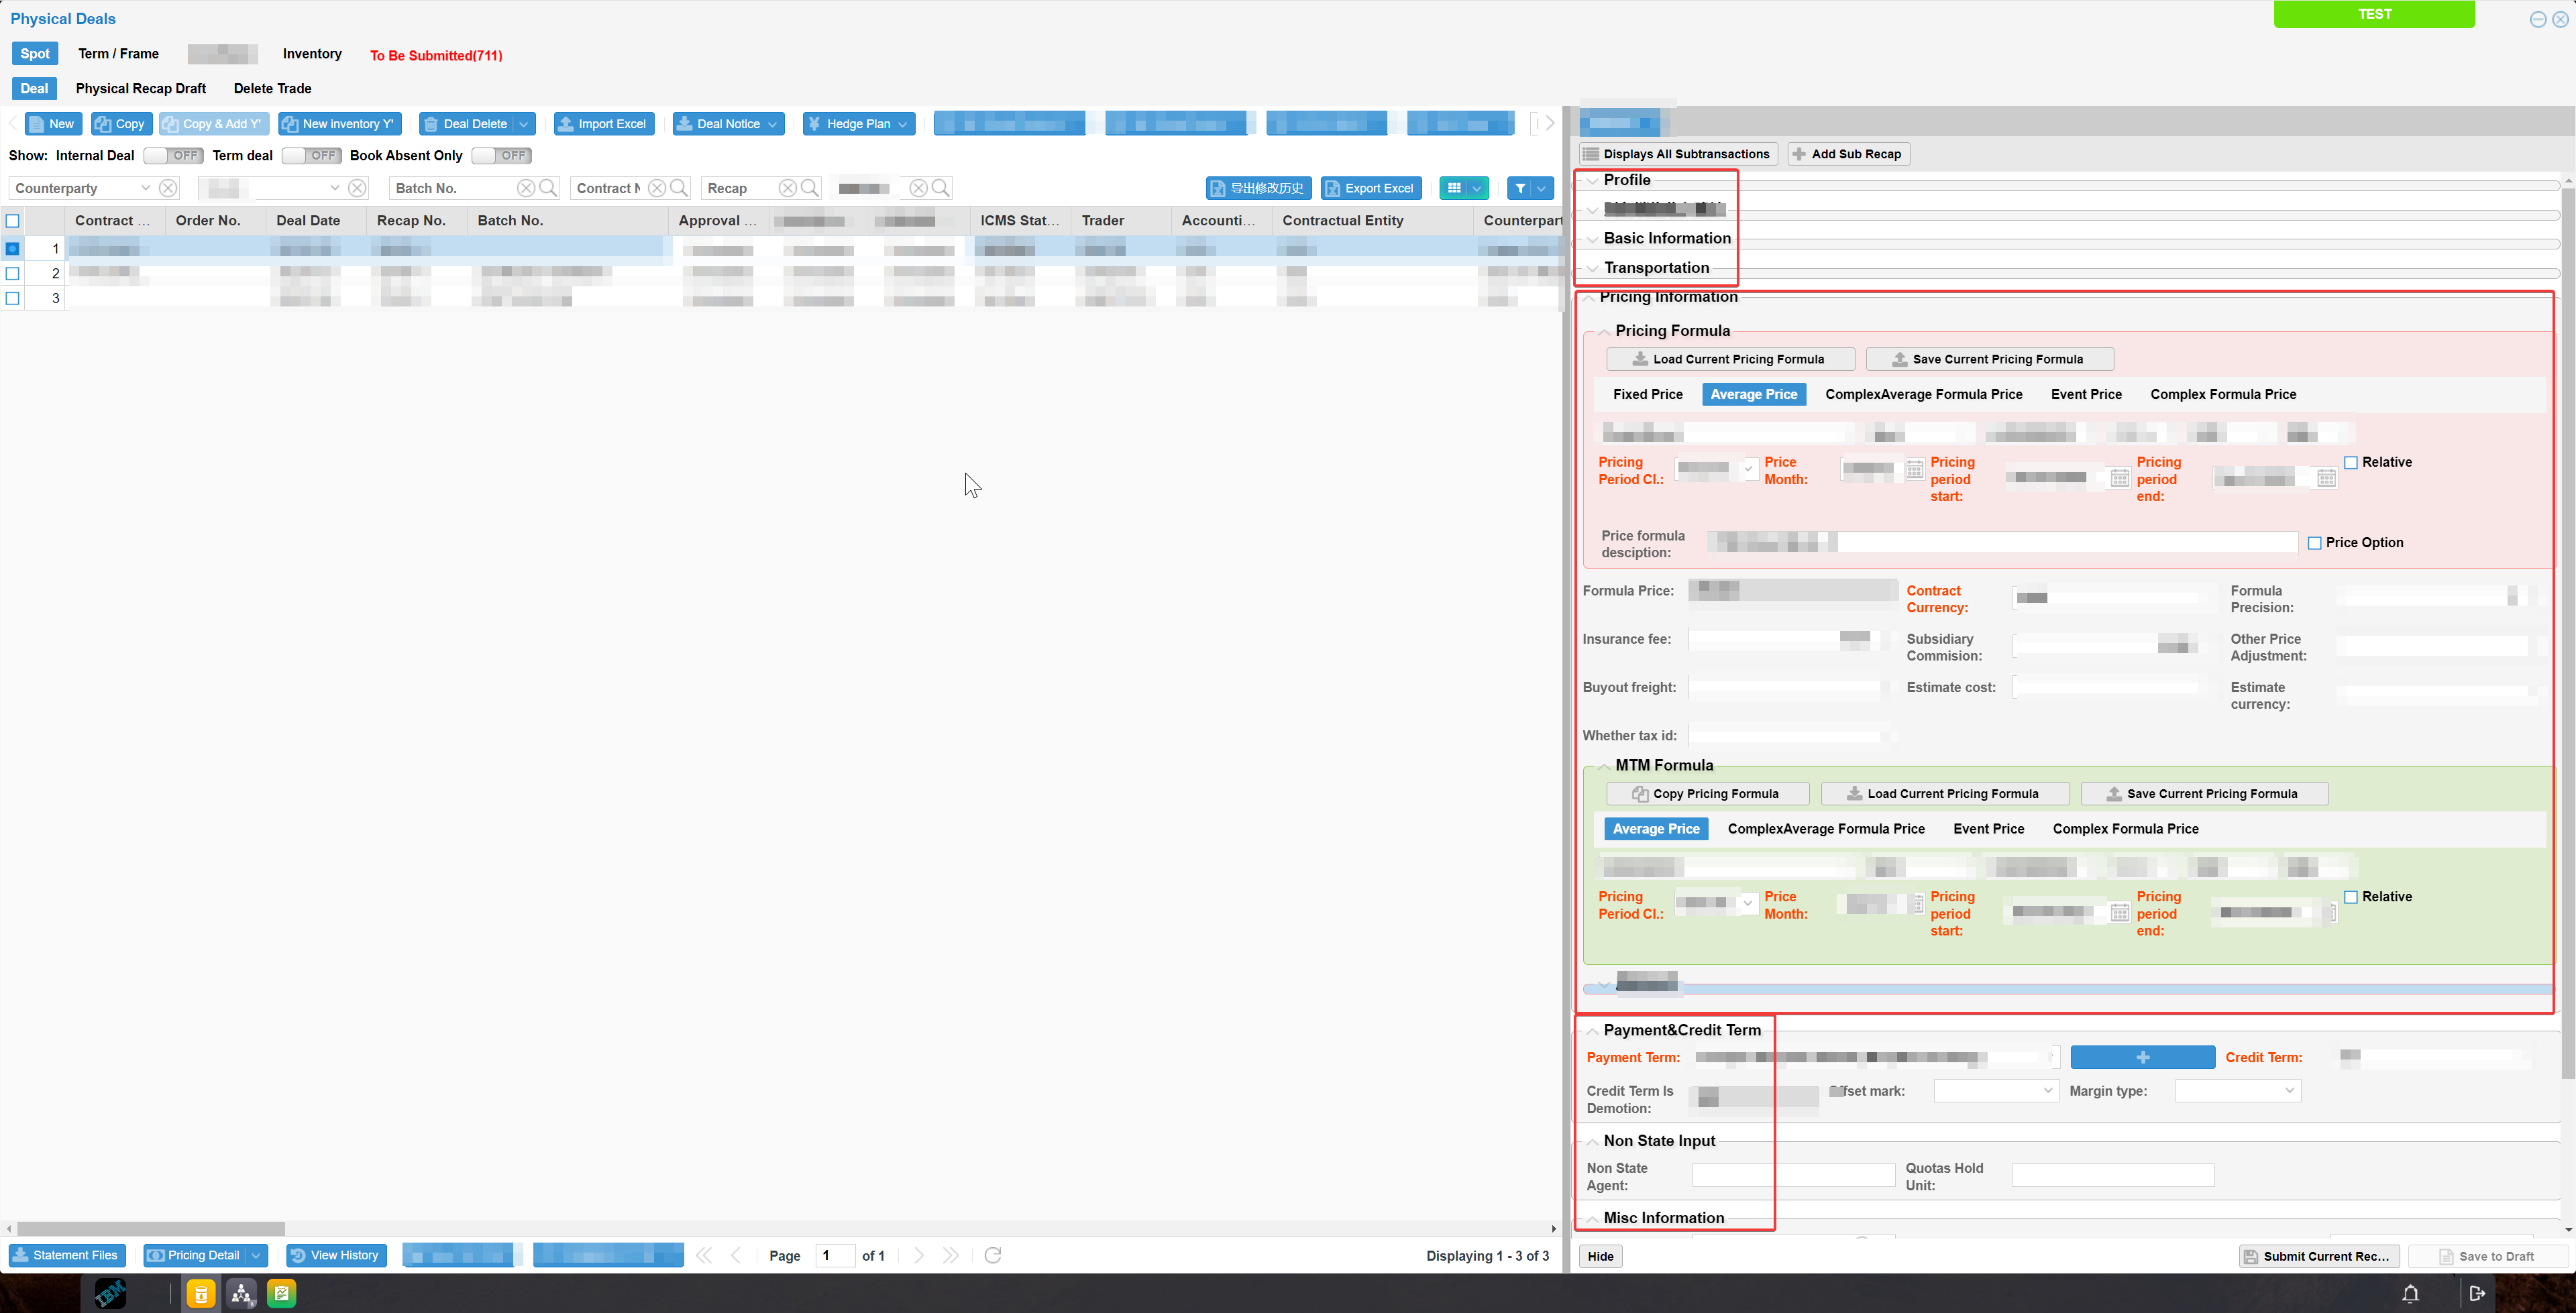Image resolution: width=2576 pixels, height=1313 pixels.
Task: Open Deal Delete dropdown arrow
Action: click(524, 124)
